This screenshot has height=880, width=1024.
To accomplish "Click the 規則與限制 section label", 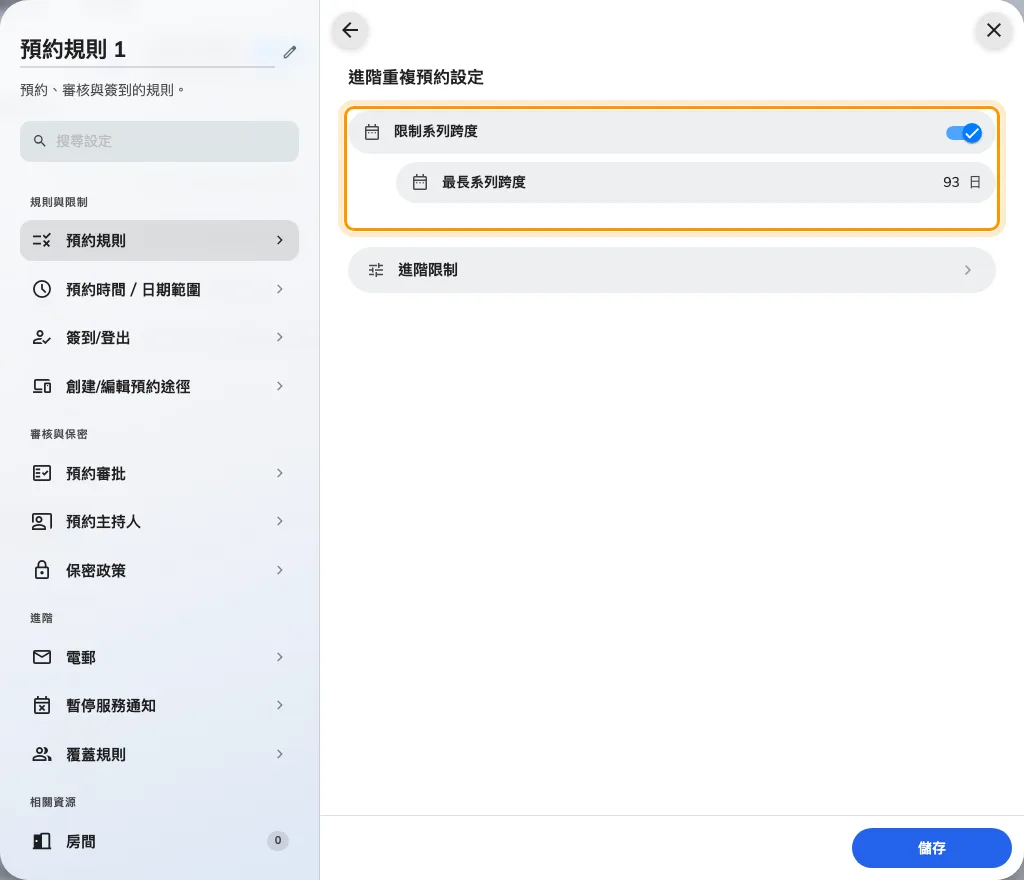I will (59, 202).
